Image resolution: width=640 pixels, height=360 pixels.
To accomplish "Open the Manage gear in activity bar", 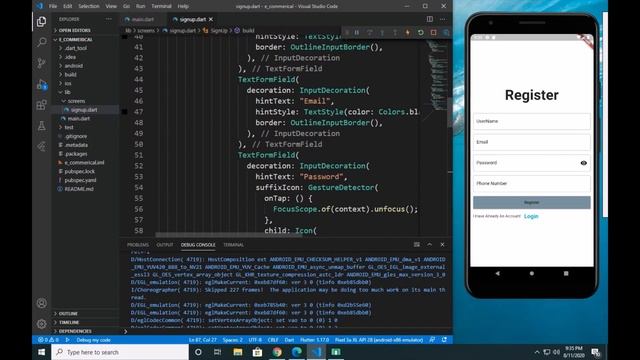I will tap(41, 324).
